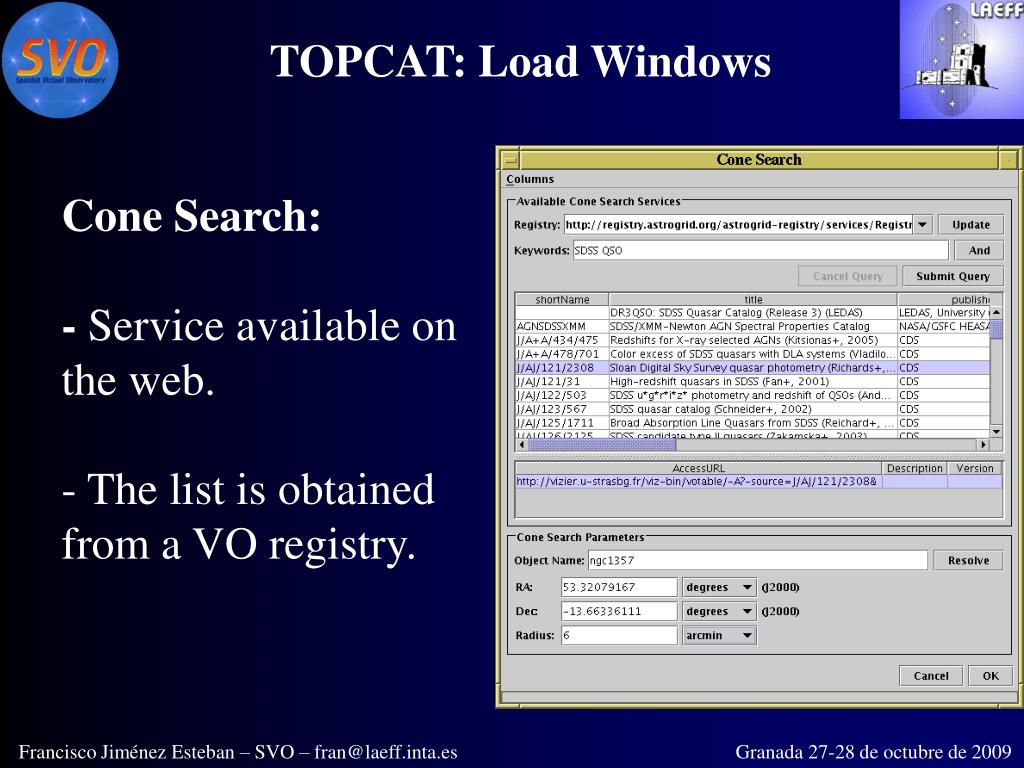Open the RA units dropdown
Image resolution: width=1024 pixels, height=768 pixels.
pos(719,587)
